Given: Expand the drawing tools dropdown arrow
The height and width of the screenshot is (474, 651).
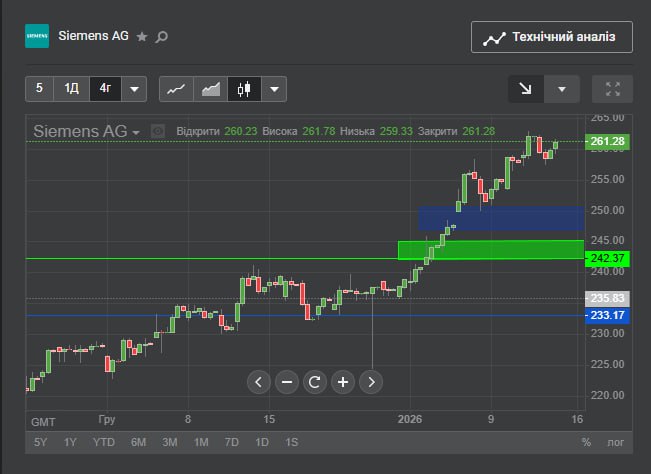Looking at the screenshot, I should pos(562,89).
